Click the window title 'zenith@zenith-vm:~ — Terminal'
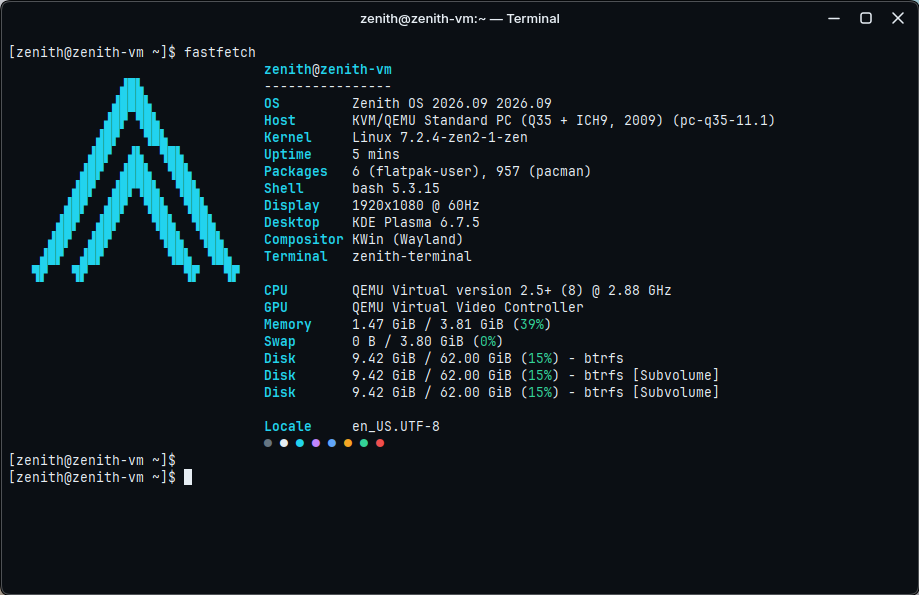 [x=460, y=19]
